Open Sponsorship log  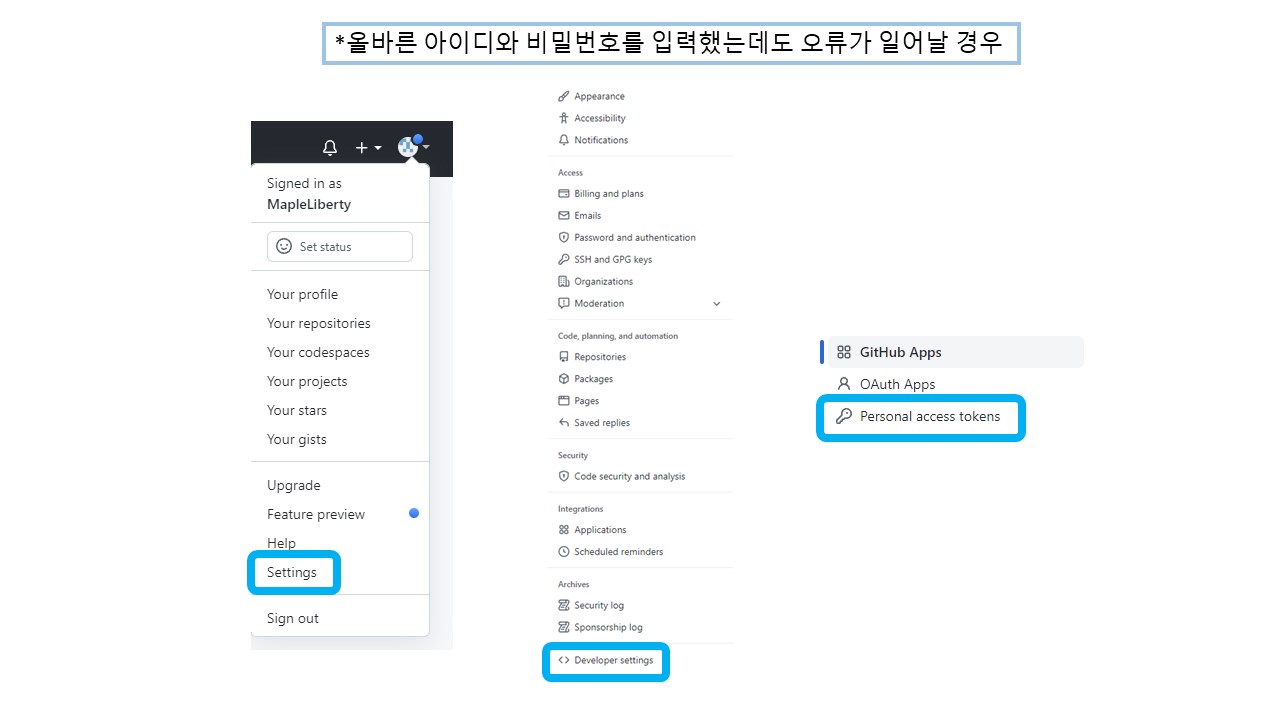point(608,628)
